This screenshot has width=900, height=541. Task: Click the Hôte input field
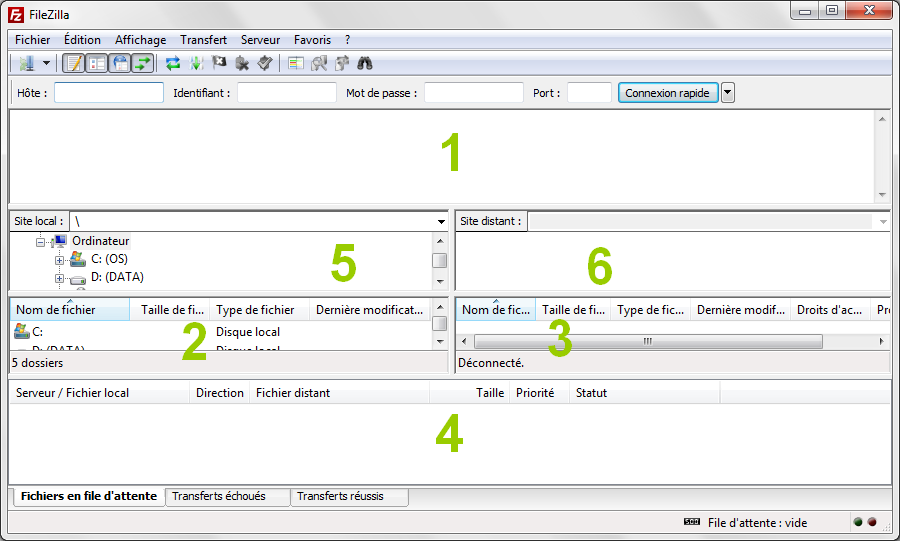coord(109,93)
